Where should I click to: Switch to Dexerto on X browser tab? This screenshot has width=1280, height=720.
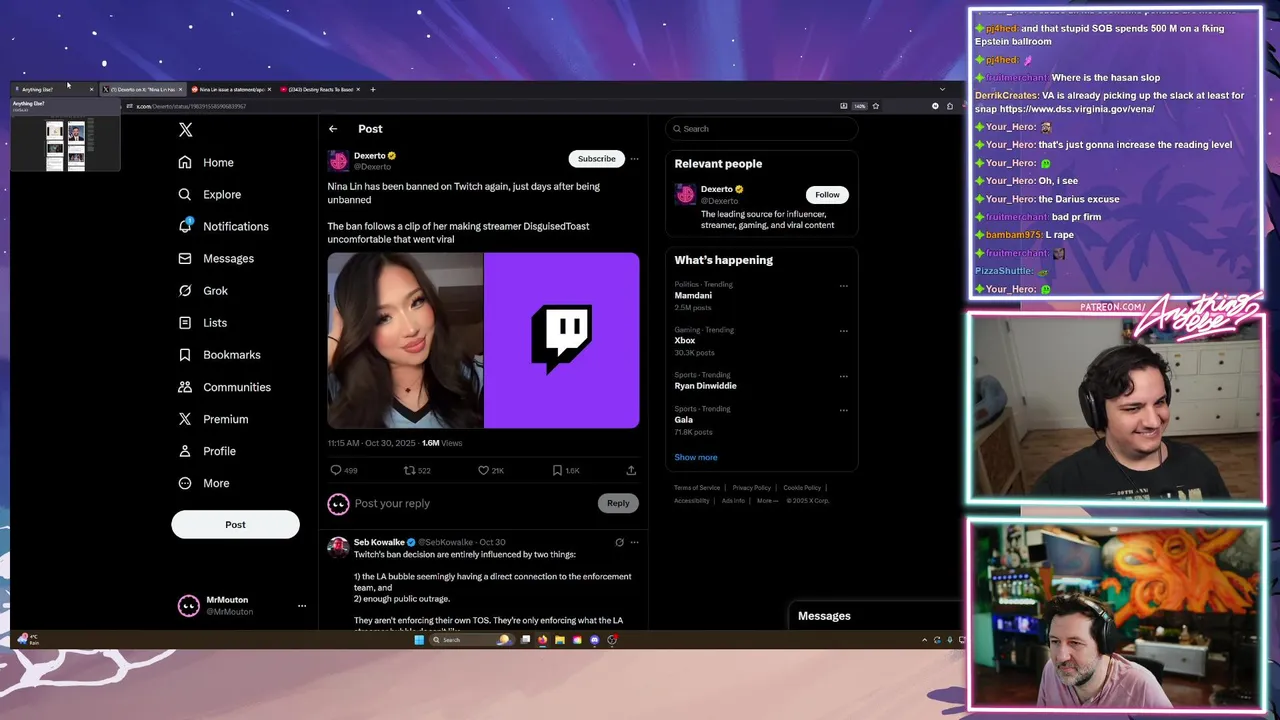point(143,89)
